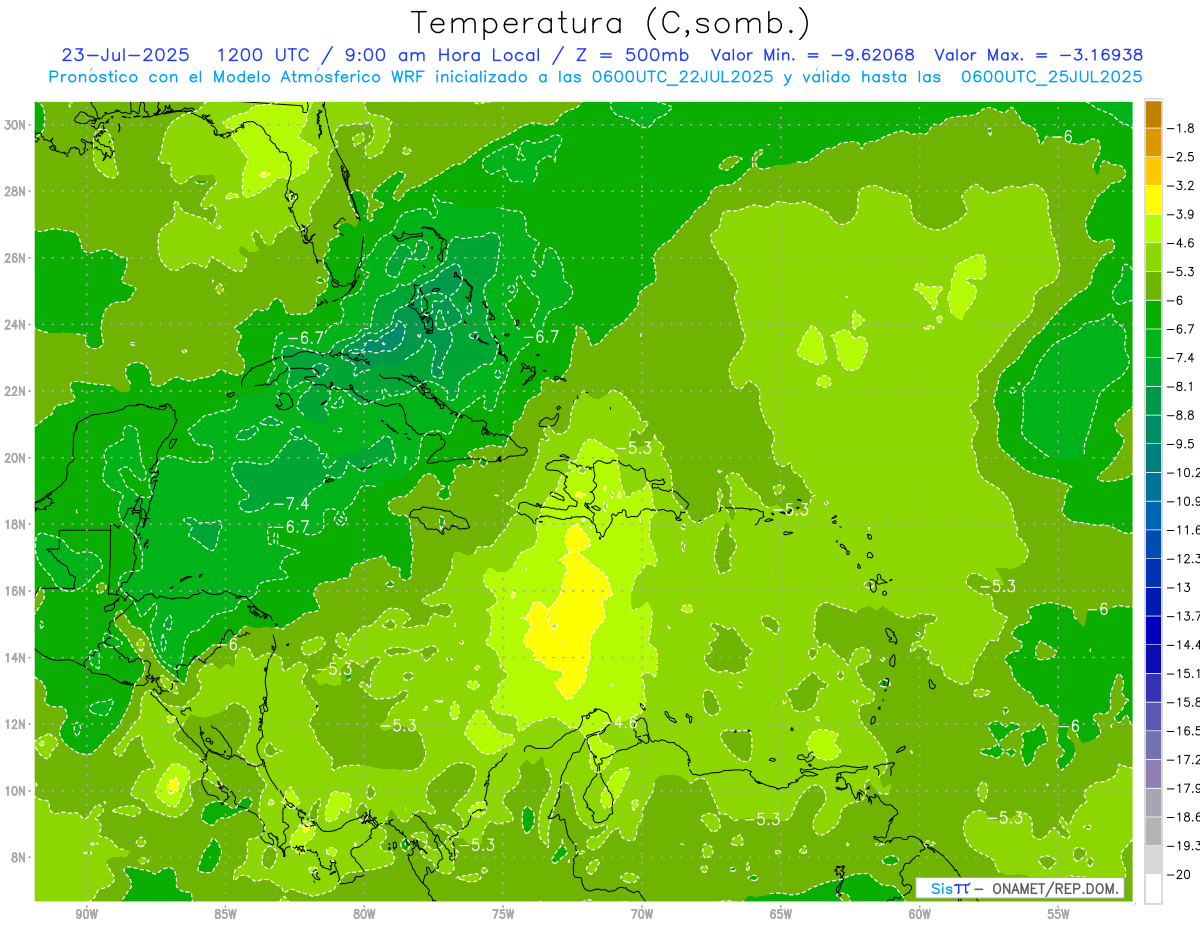This screenshot has height=927, width=1200.
Task: Click the 28N latitude axis label
Action: (16, 191)
